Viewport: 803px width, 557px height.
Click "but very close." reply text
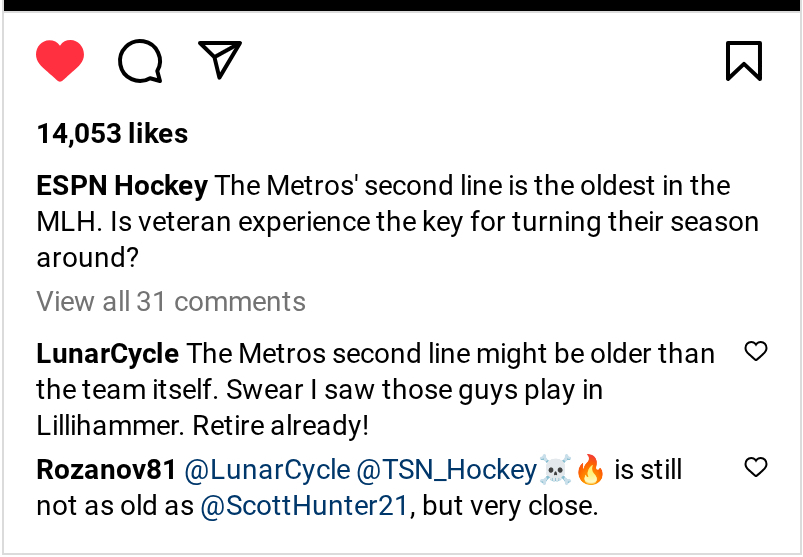point(510,506)
